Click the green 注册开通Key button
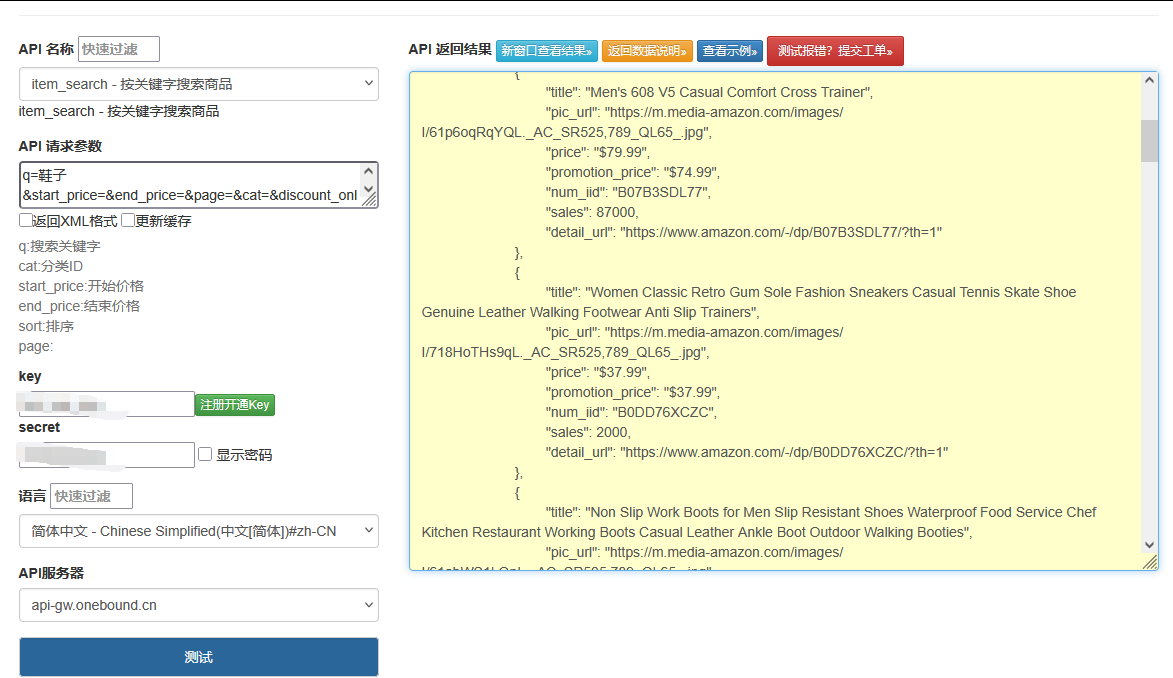 click(x=235, y=405)
